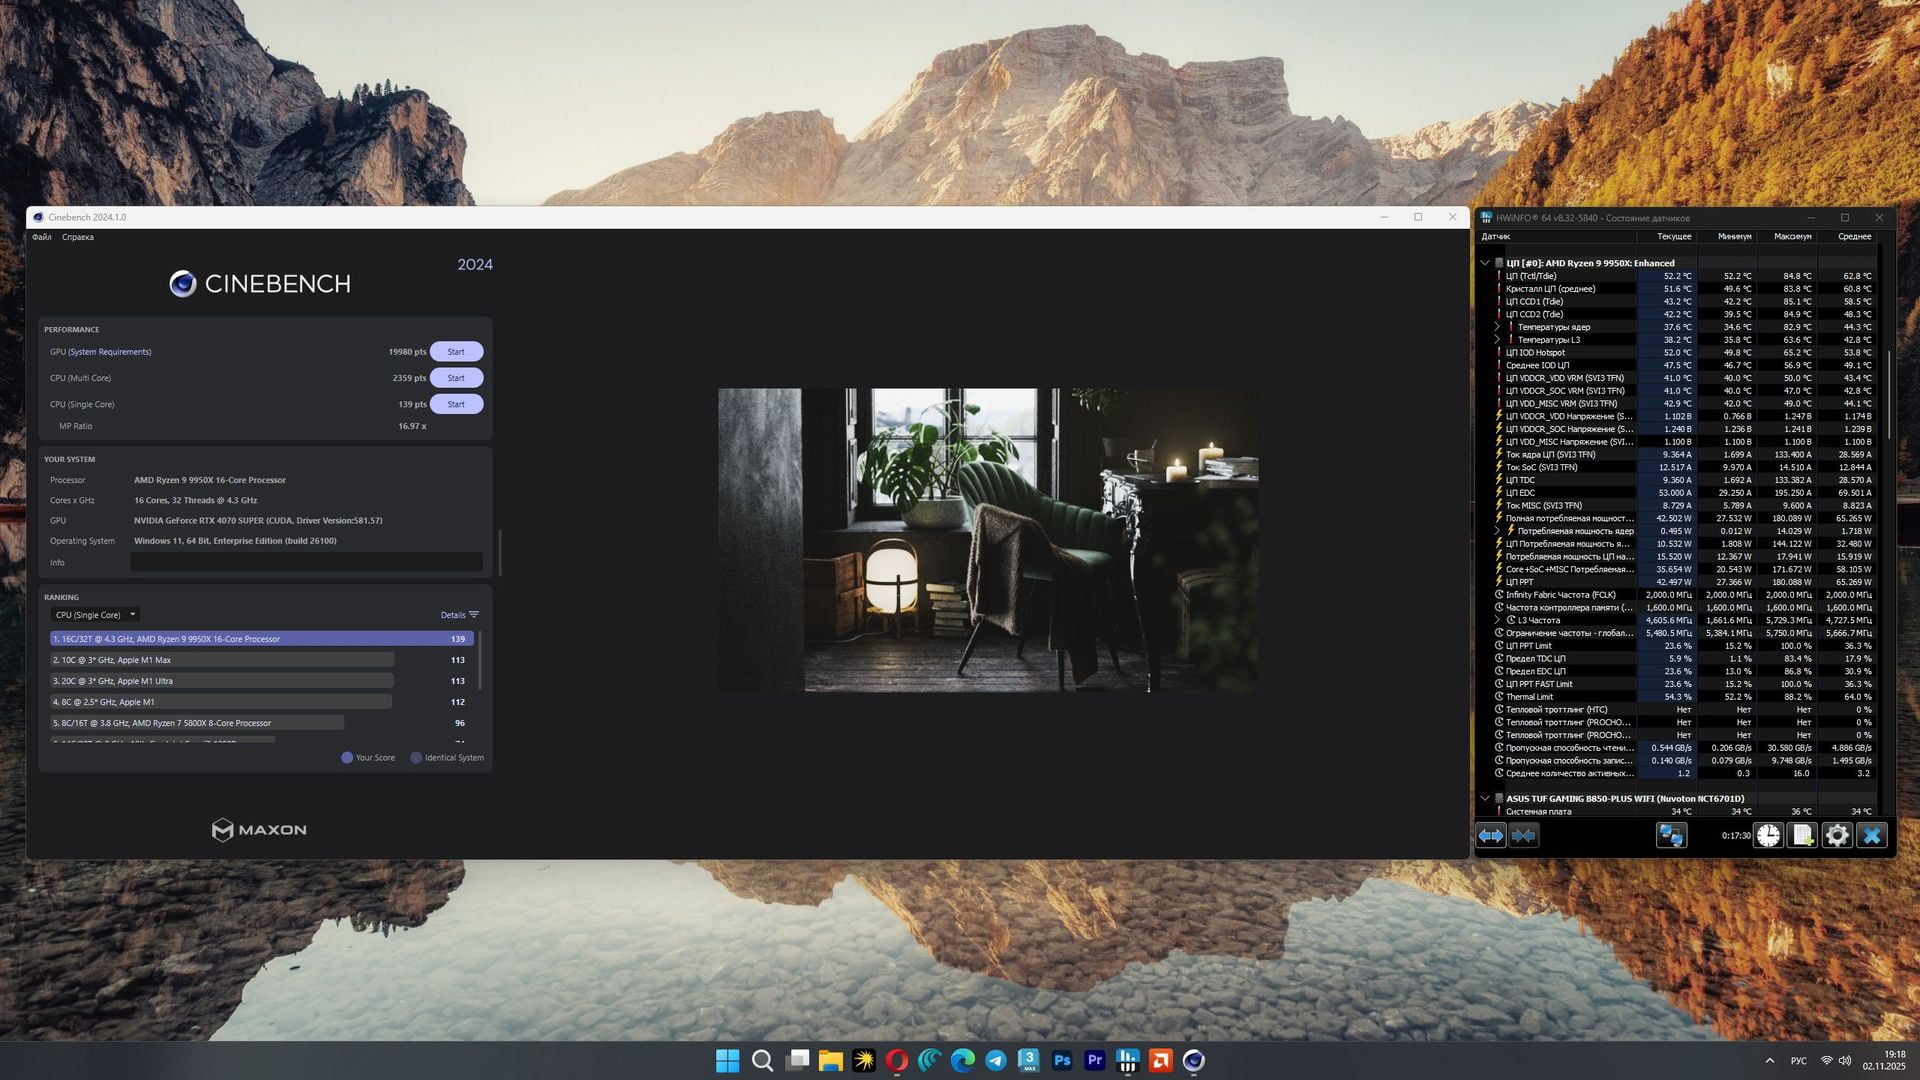The width and height of the screenshot is (1920, 1080).
Task: Open Microsoft Edge from the taskbar
Action: click(x=962, y=1060)
